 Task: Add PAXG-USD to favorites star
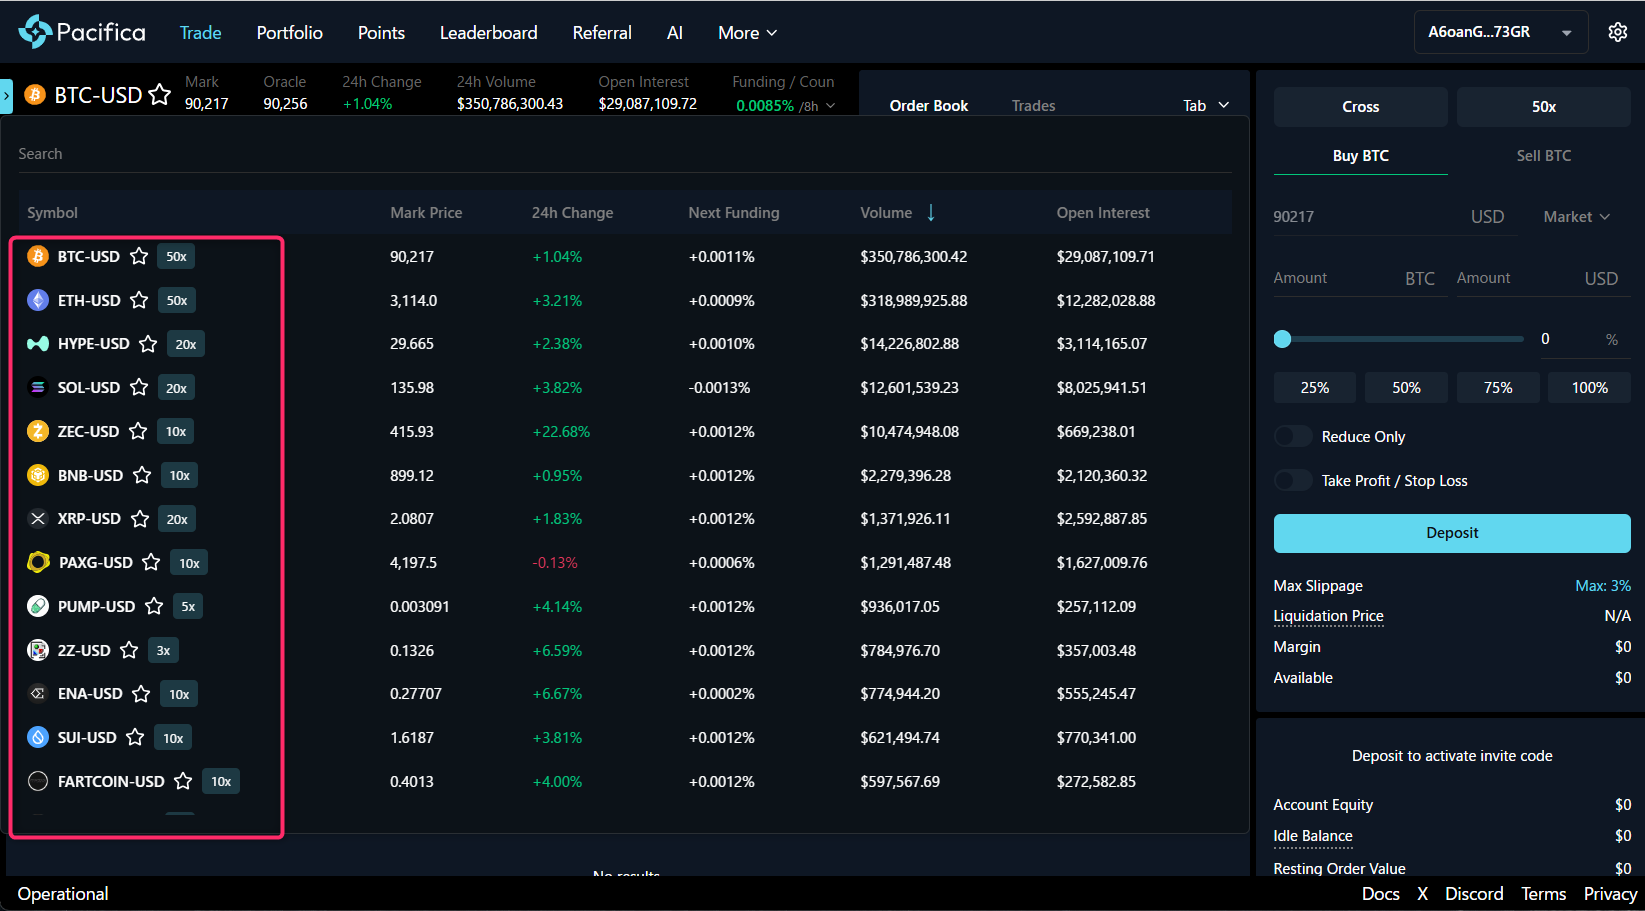(x=151, y=562)
